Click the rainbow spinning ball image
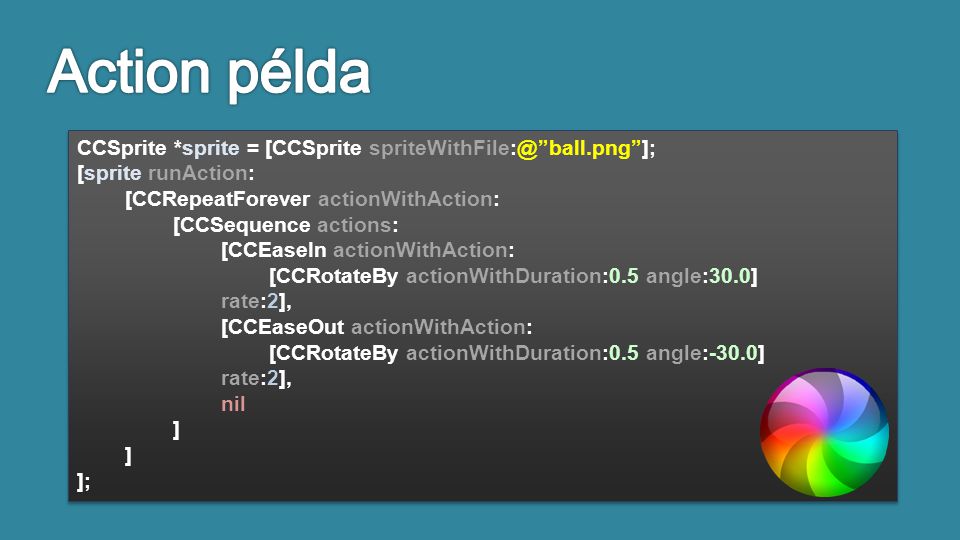This screenshot has width=960, height=540. (x=824, y=432)
